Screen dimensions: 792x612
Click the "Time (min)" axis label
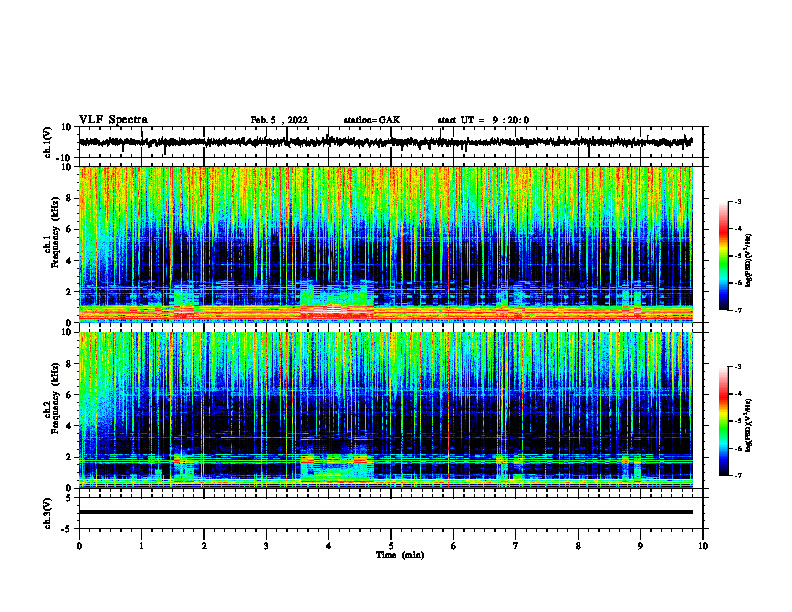pos(400,555)
